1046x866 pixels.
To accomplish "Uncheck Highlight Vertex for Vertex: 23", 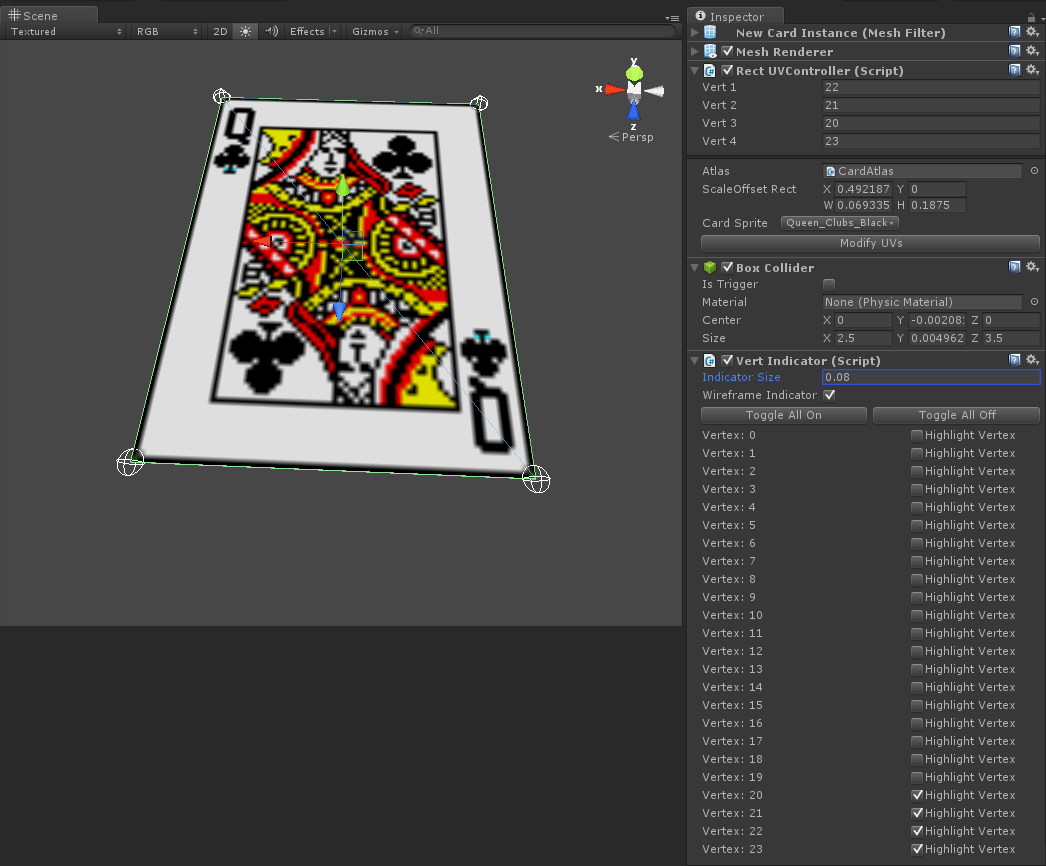I will click(x=917, y=849).
